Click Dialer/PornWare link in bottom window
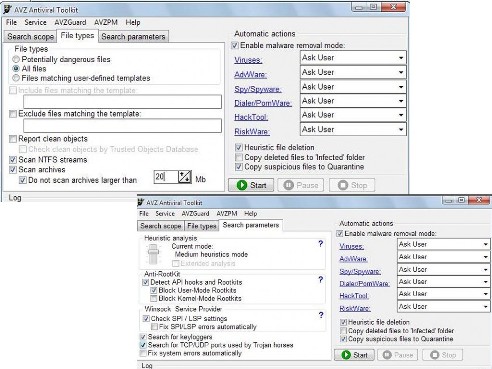492x369 pixels. click(364, 284)
